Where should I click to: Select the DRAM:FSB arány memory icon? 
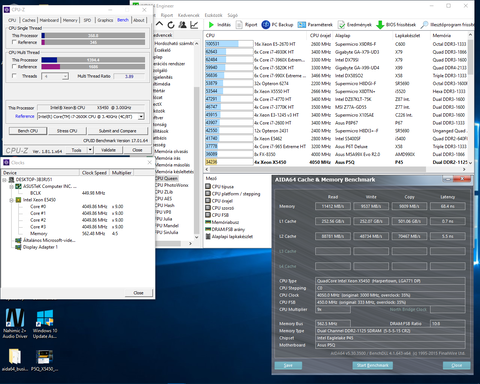point(208,229)
